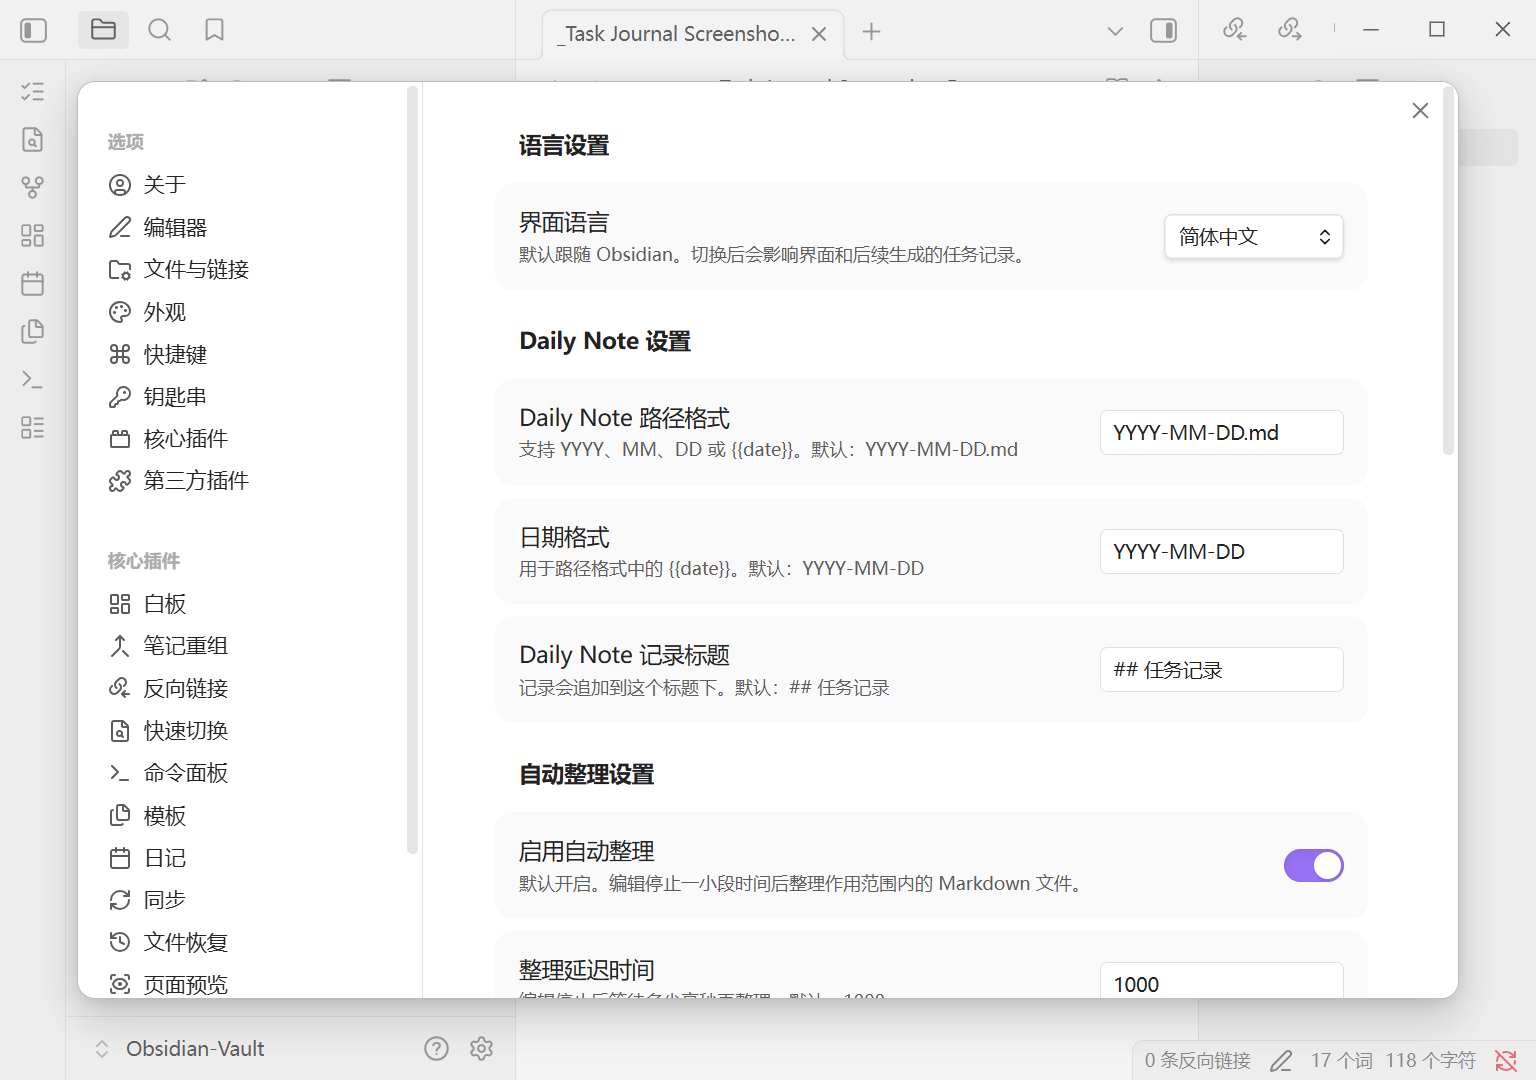
Task: Click the 整理延迟时间 field showing 1000
Action: click(x=1222, y=981)
